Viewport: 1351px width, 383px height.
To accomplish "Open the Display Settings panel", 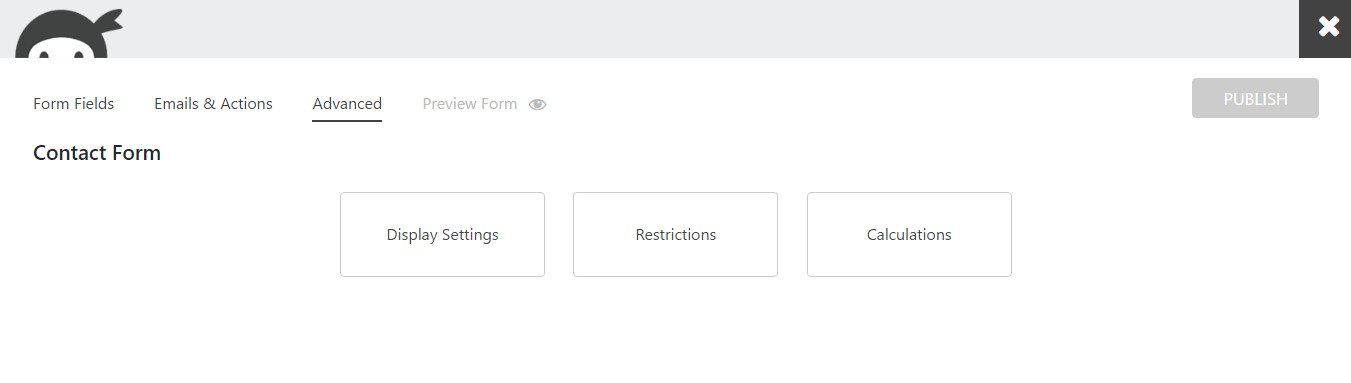I will pyautogui.click(x=442, y=234).
